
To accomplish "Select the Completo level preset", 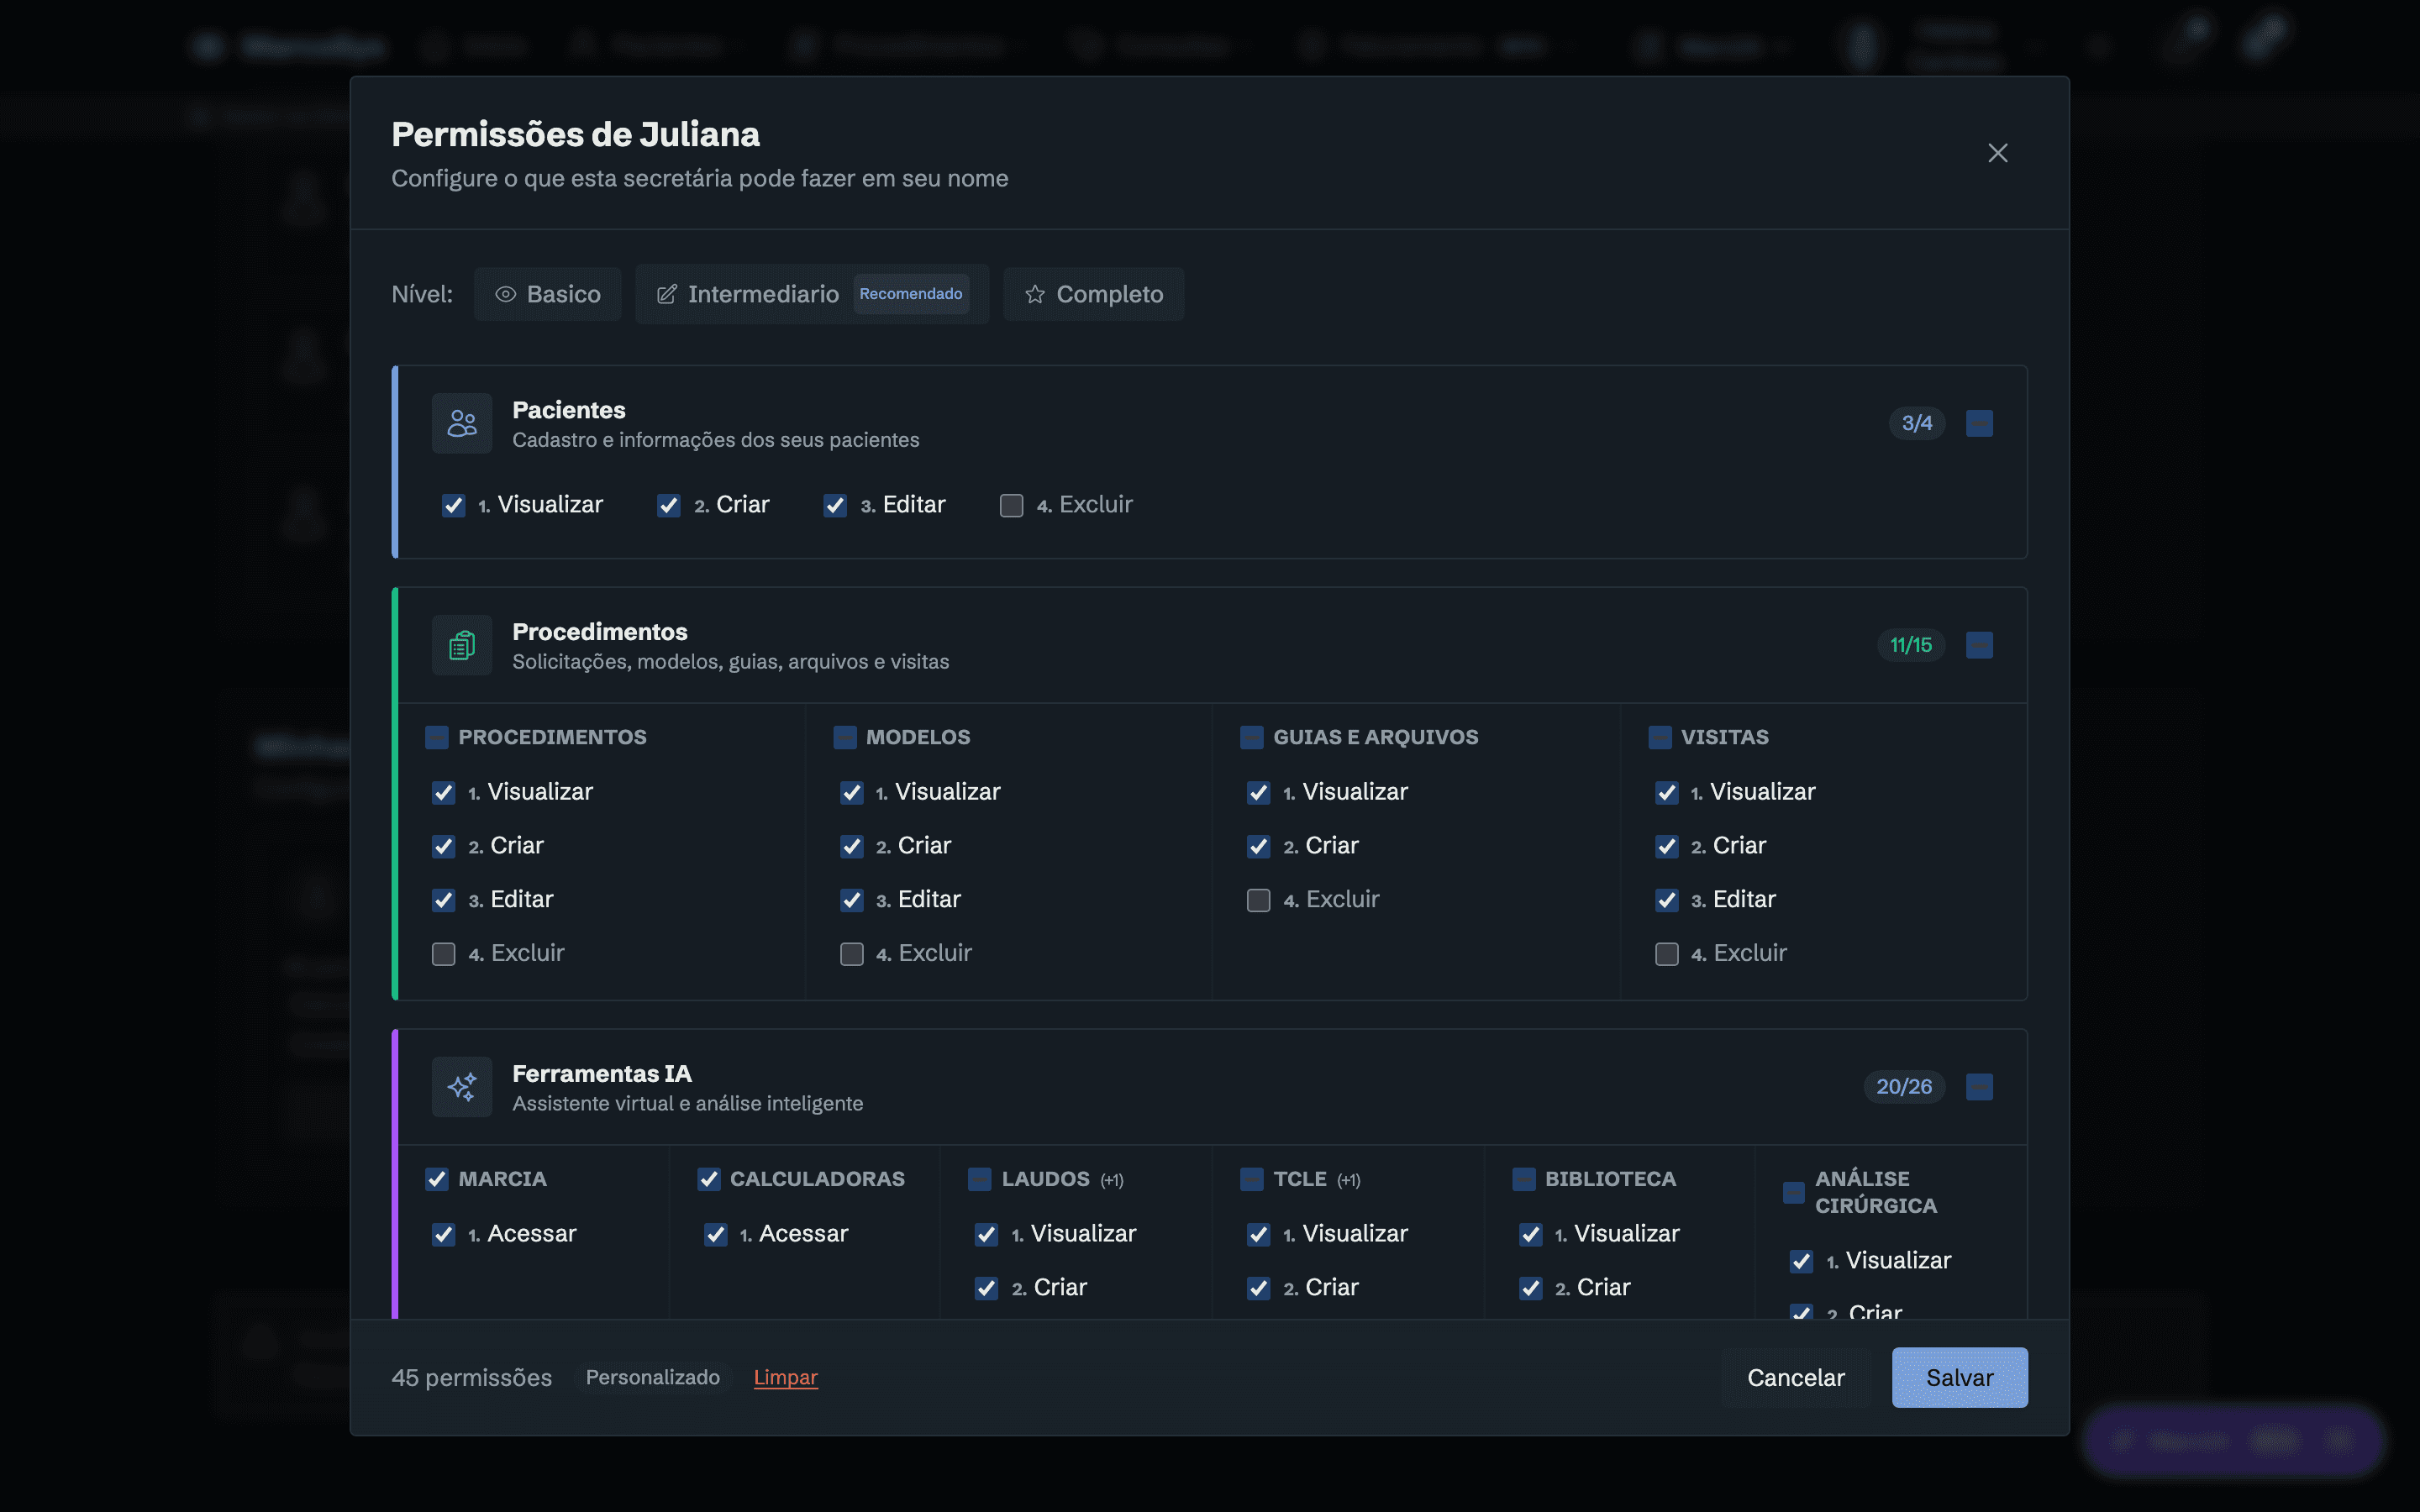I will pyautogui.click(x=1094, y=294).
